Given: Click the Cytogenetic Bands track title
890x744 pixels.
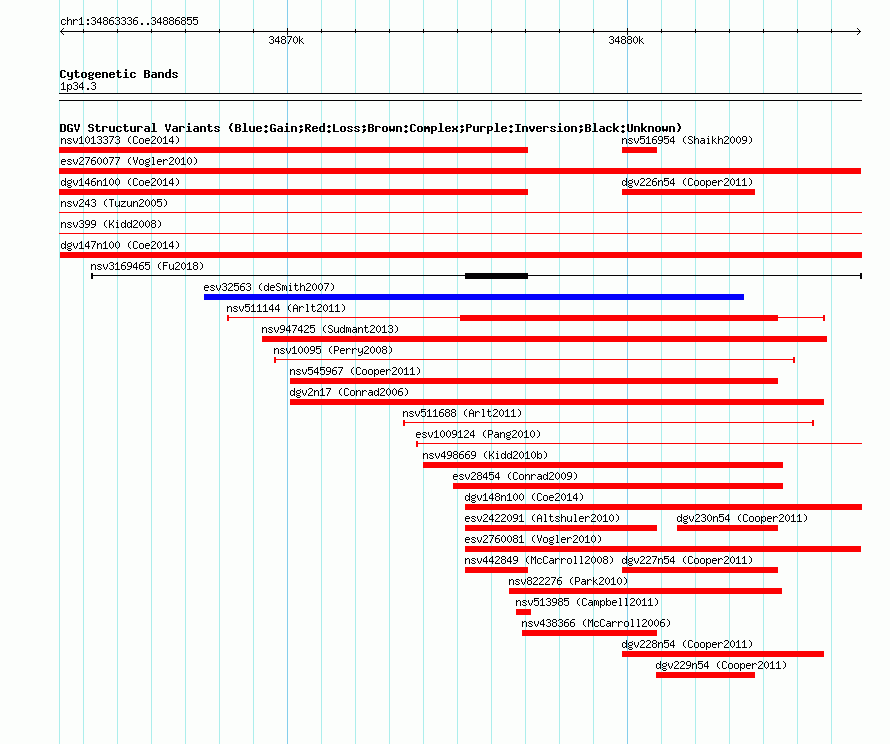Looking at the screenshot, I should (119, 74).
